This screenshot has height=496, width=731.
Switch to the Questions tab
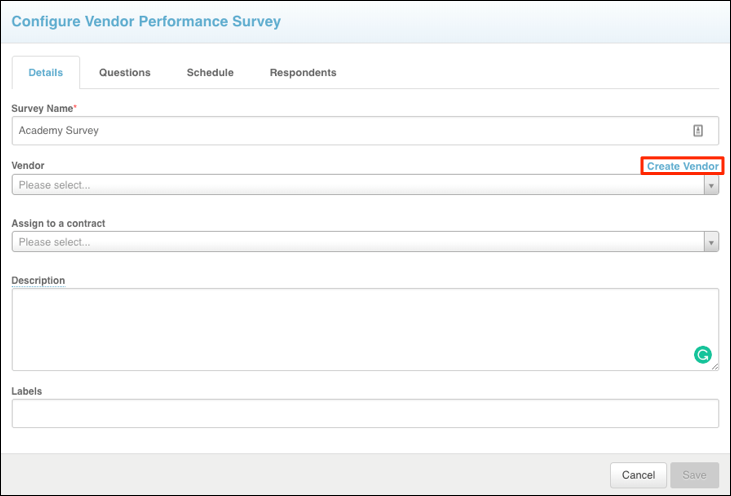[x=125, y=73]
